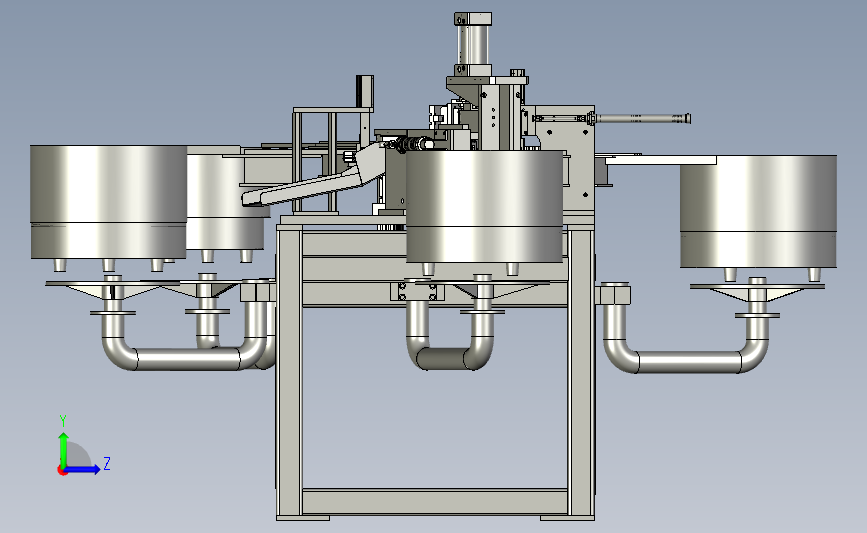
Task: Pick the U-shaped pipe under the center bowl
Action: point(450,358)
